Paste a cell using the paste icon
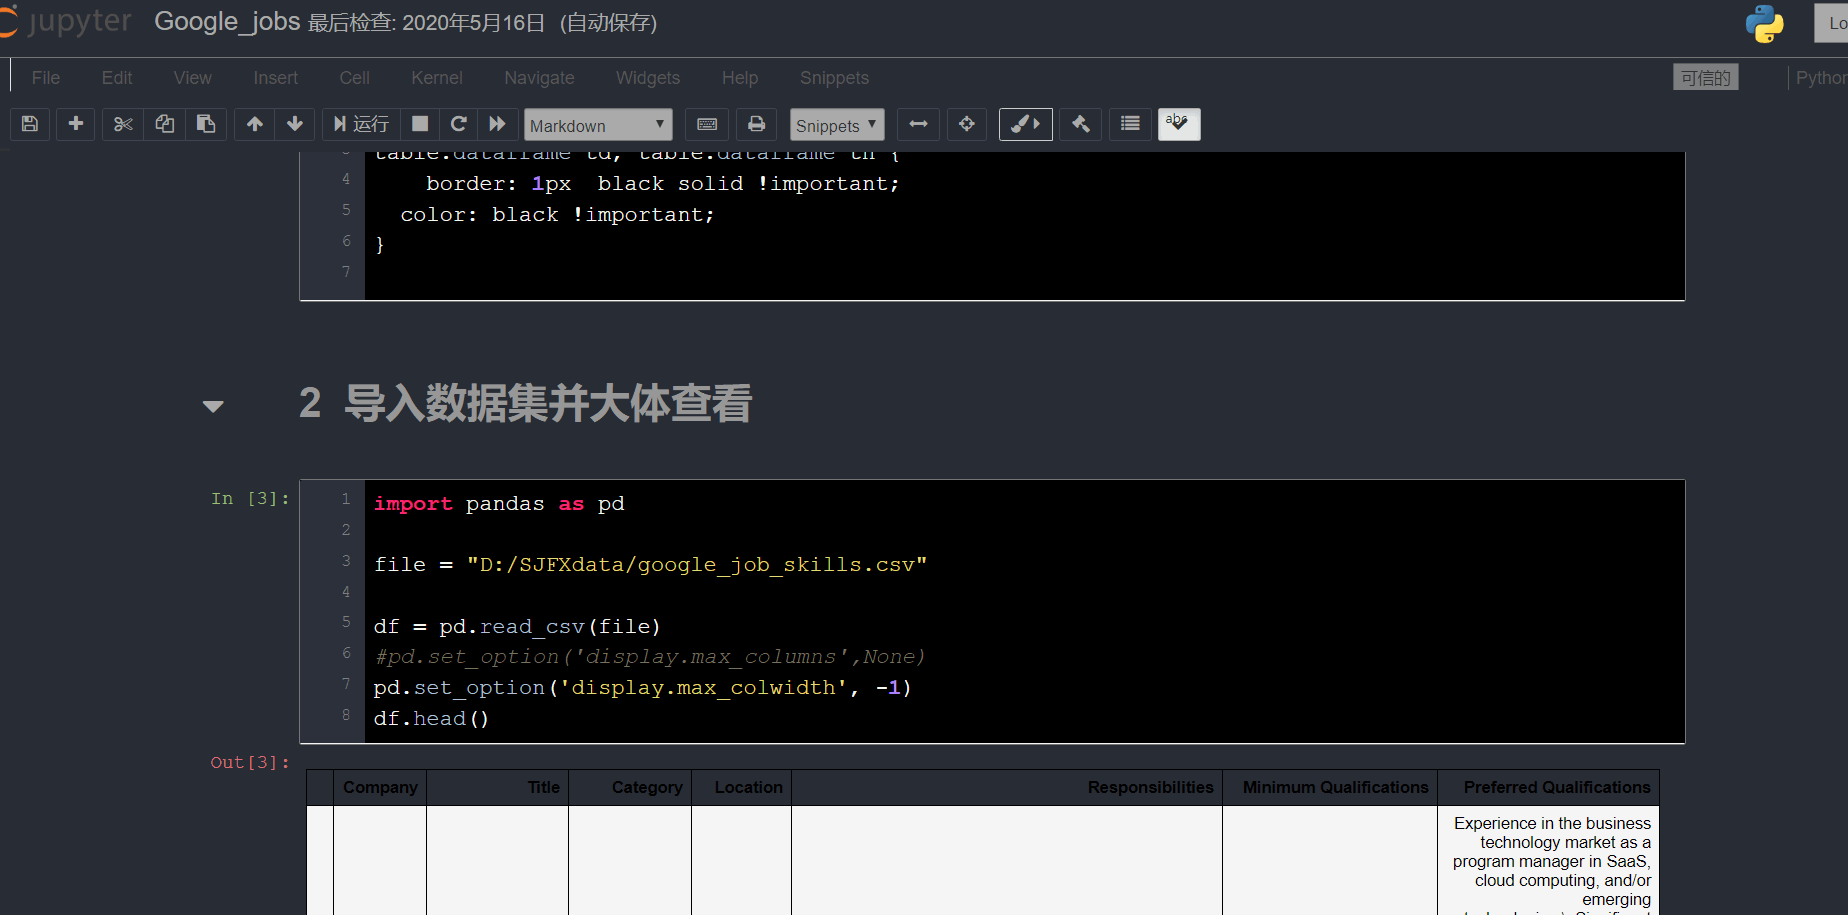 (206, 124)
